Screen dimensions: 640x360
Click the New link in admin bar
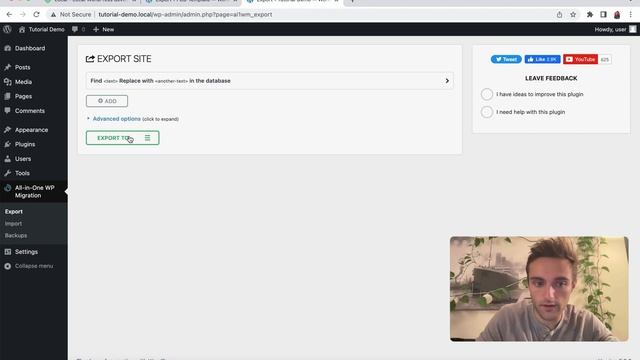108,29
